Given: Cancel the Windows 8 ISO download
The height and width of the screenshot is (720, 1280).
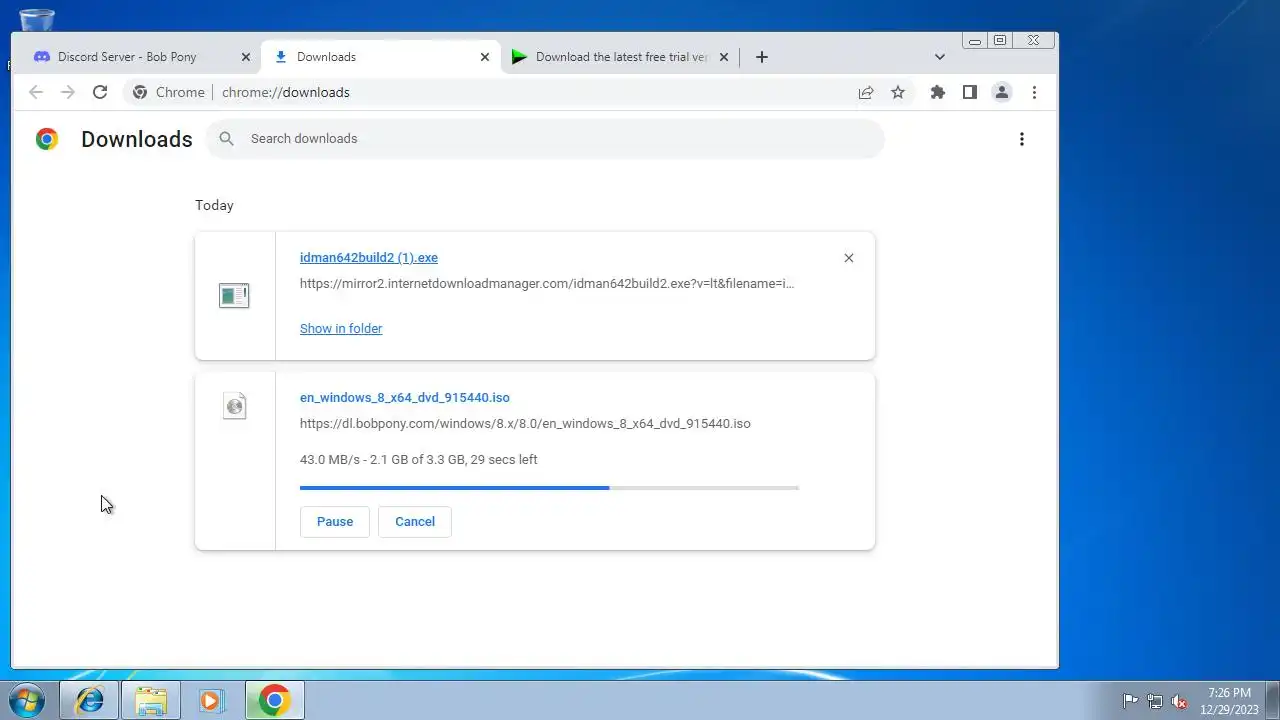Looking at the screenshot, I should tap(415, 521).
